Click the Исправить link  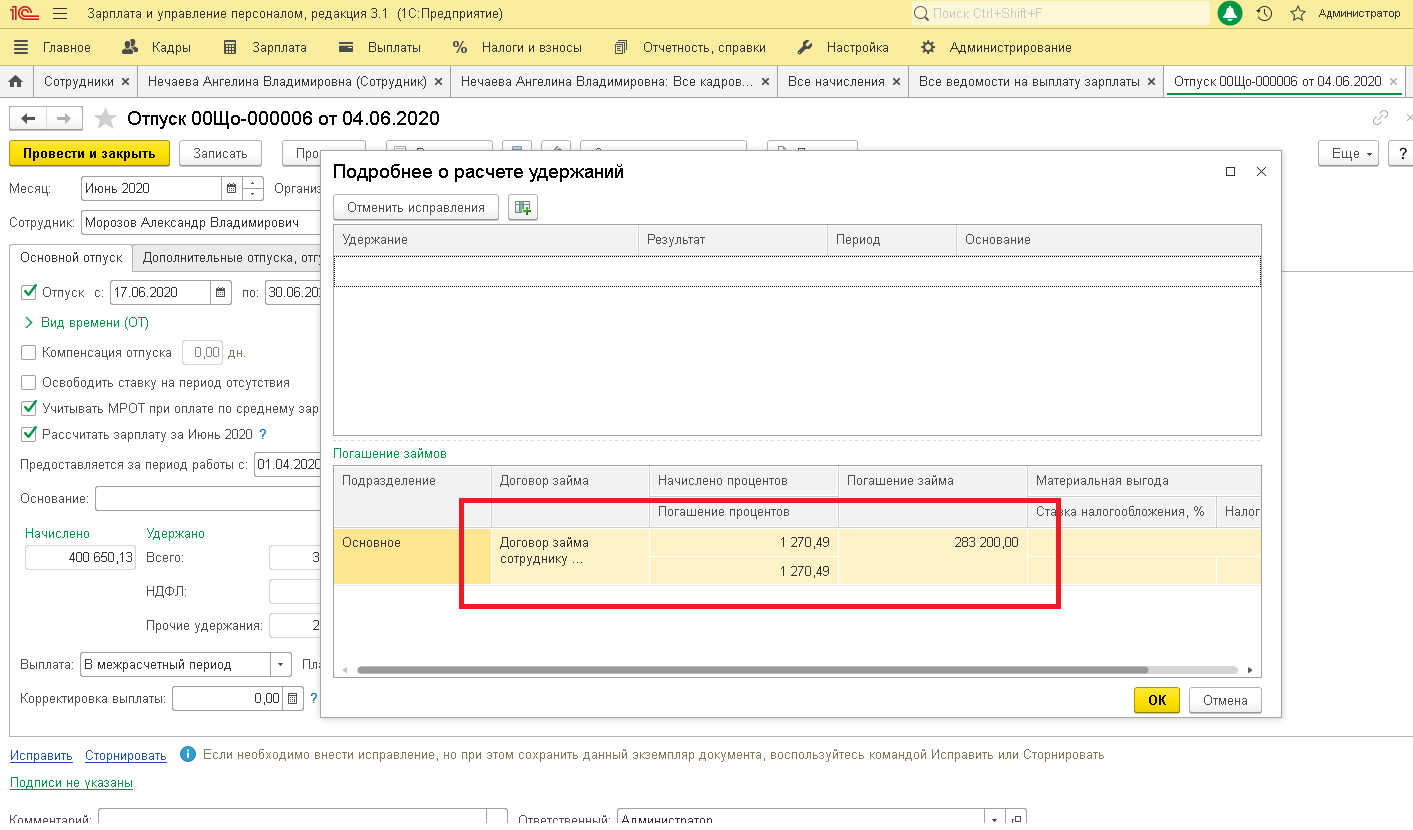point(41,755)
